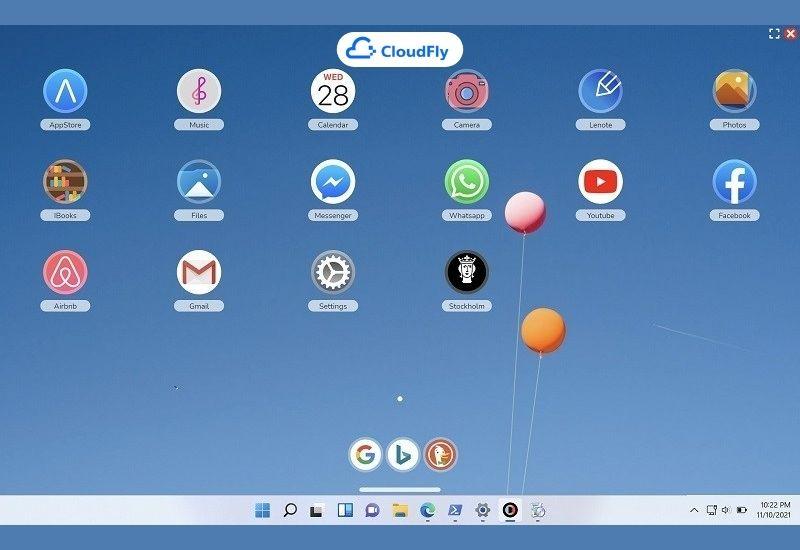Click the Messenger label
This screenshot has width=800, height=550.
coord(333,215)
